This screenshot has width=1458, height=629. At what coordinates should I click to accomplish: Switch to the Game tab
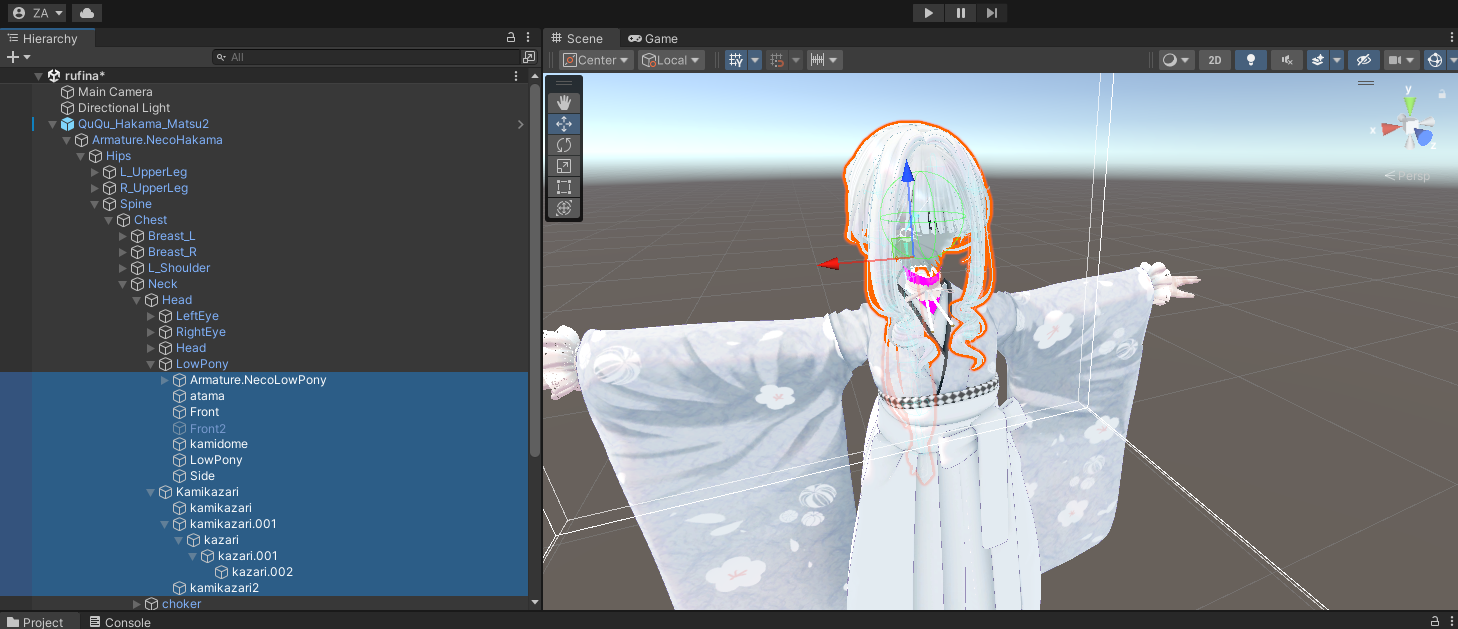tap(653, 38)
